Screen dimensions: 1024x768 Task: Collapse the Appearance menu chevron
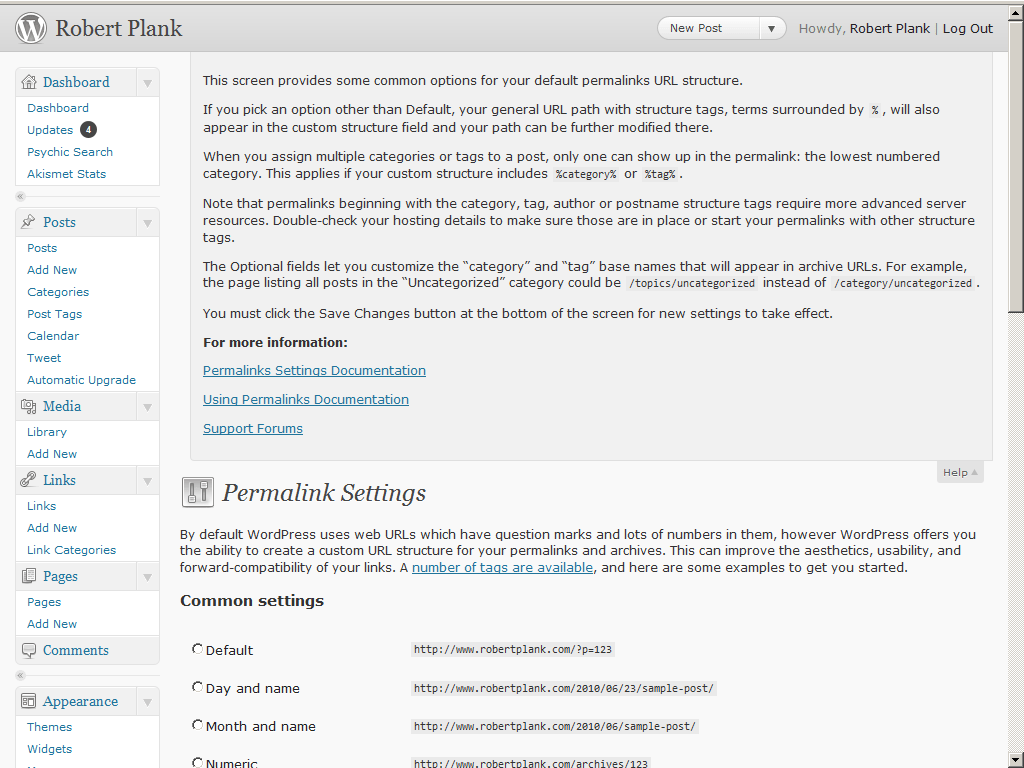point(148,701)
